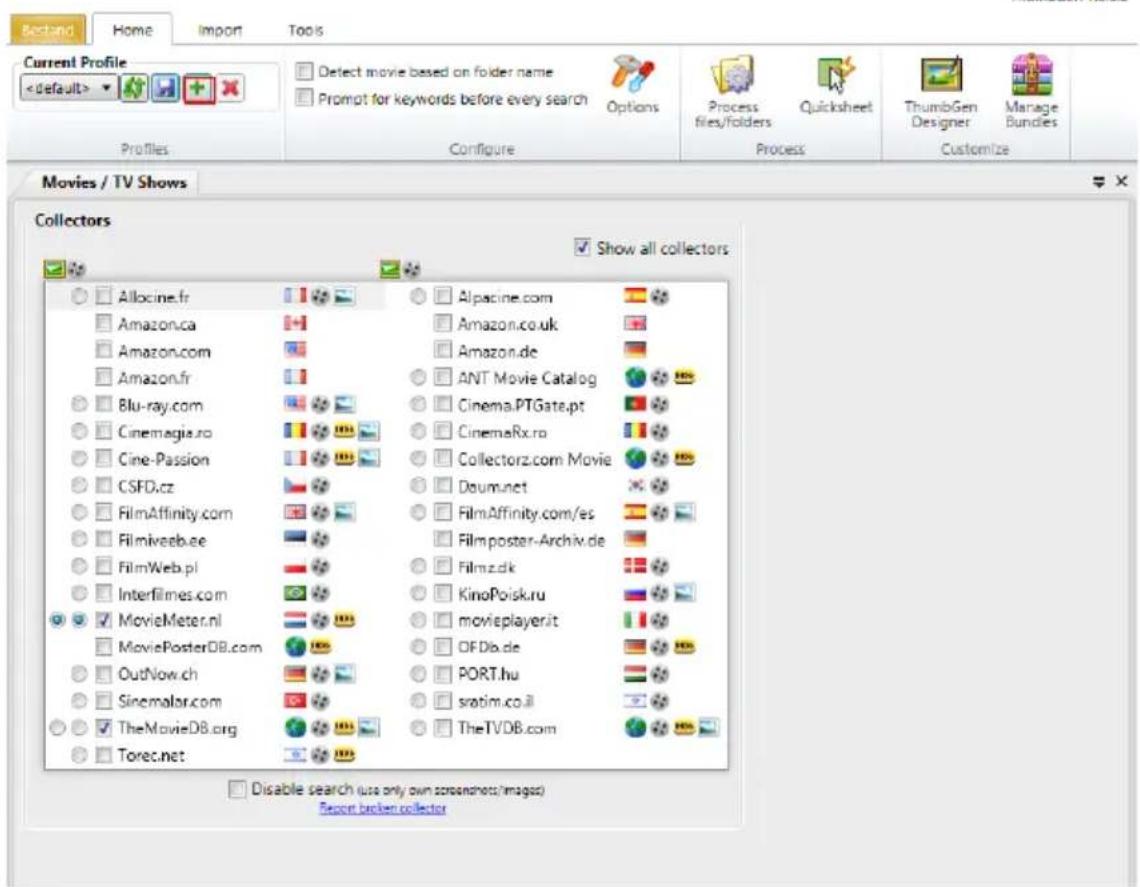Click globe icon beside TheMovieDB.org
The image size is (1140, 887).
pyautogui.click(x=294, y=727)
